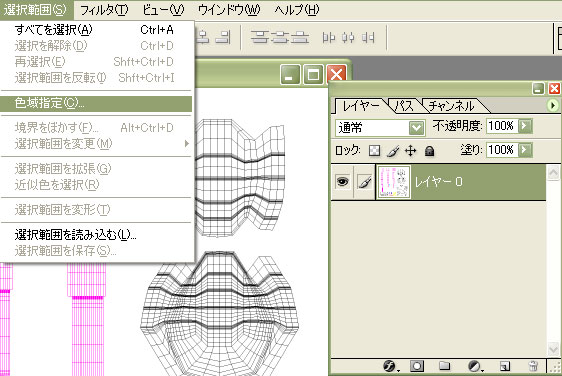The height and width of the screenshot is (376, 562).
Task: Add a layer style with the f icon
Action: click(x=389, y=366)
